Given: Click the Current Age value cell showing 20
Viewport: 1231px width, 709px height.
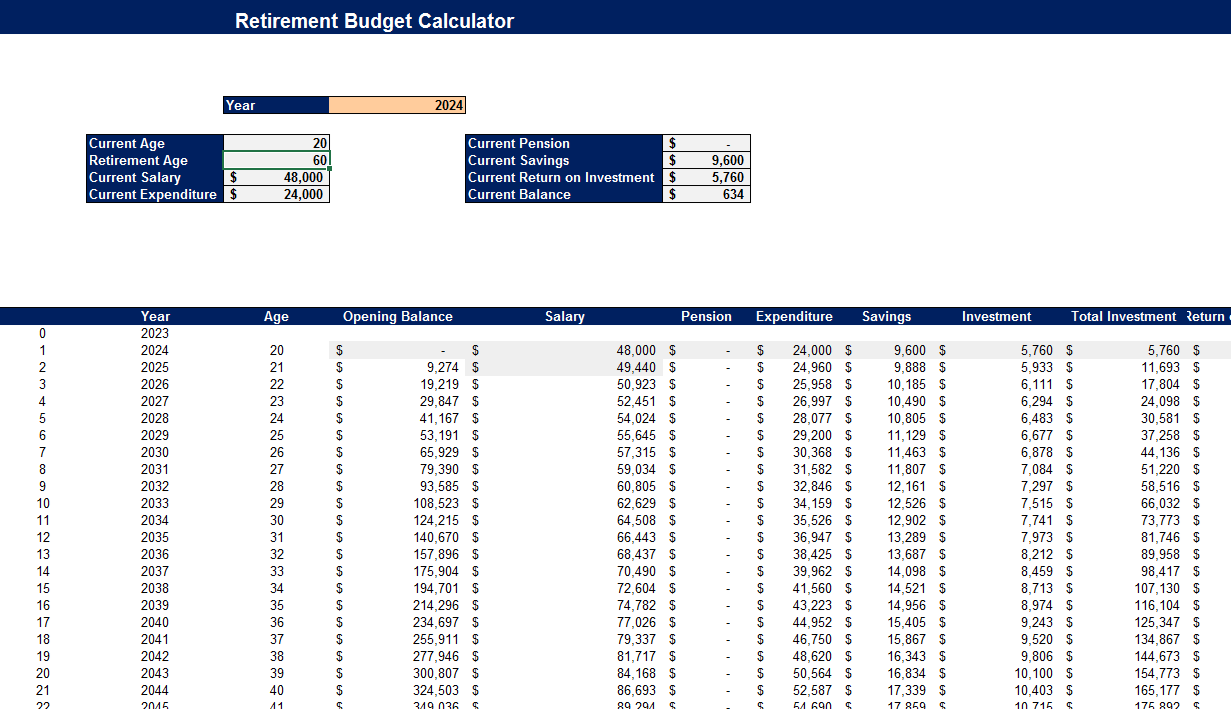Looking at the screenshot, I should [277, 143].
